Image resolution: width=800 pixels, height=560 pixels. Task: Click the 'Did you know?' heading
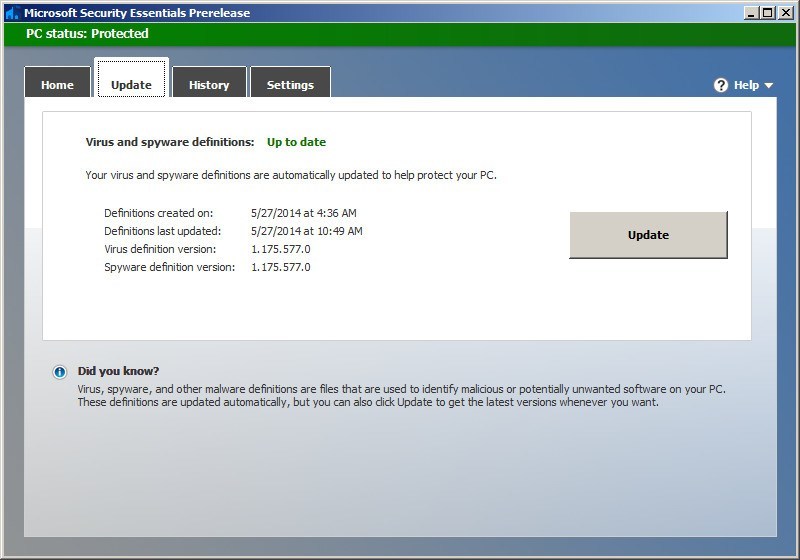pos(118,371)
